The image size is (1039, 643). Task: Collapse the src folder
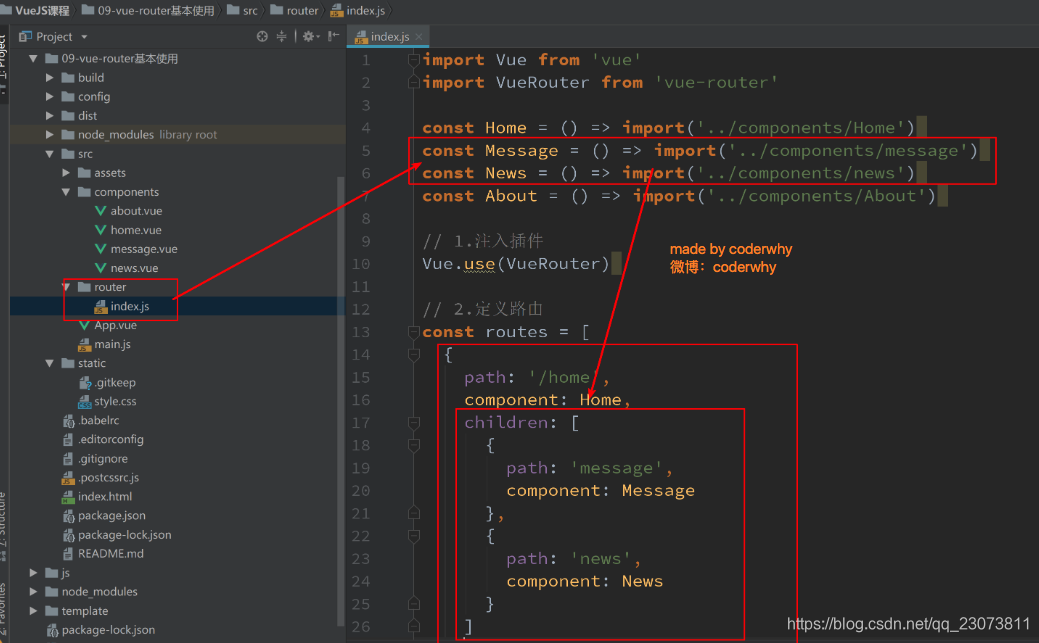49,154
